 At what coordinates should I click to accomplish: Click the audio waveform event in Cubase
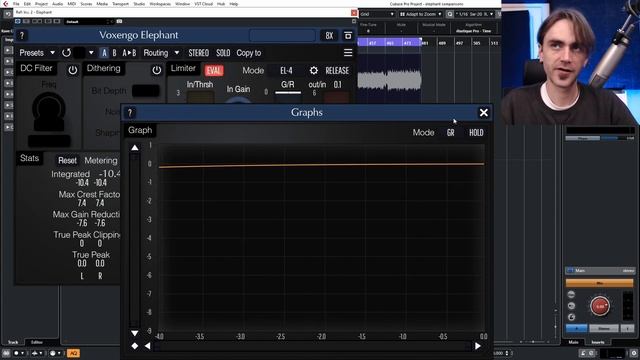coord(389,80)
